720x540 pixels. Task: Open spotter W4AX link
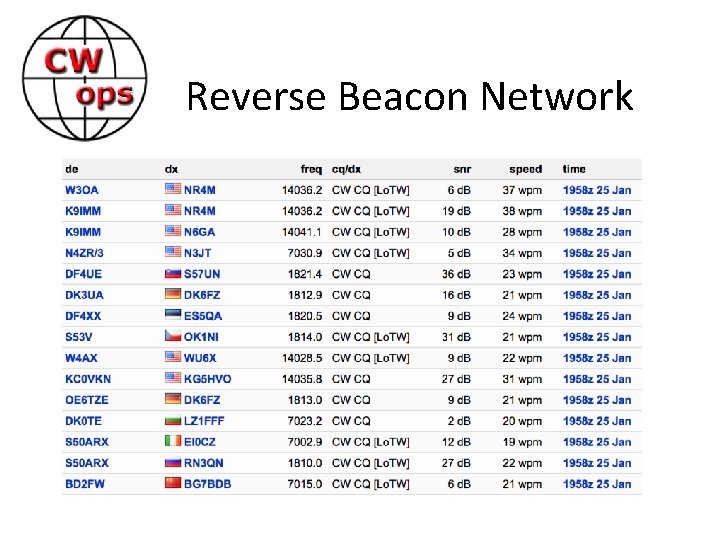point(81,358)
